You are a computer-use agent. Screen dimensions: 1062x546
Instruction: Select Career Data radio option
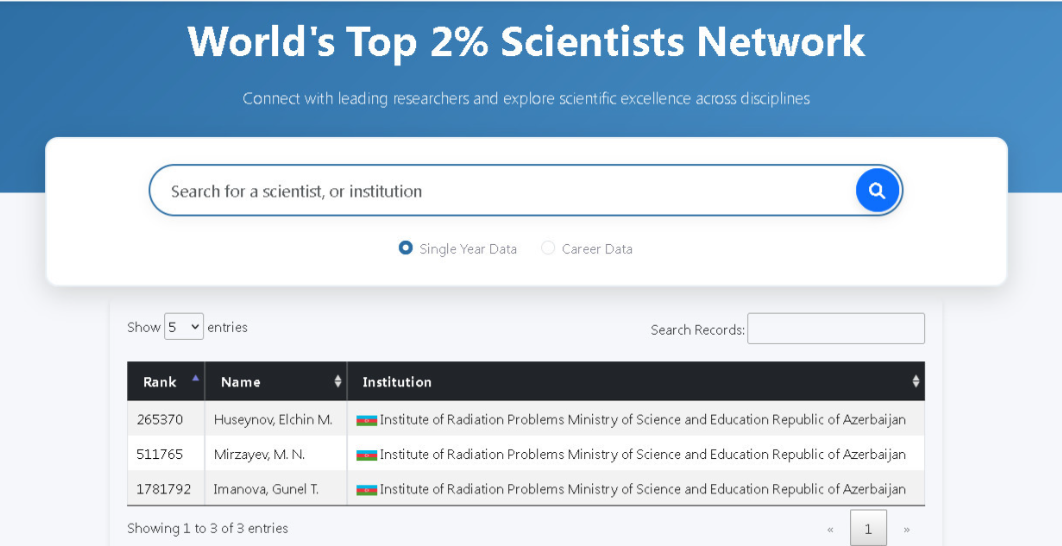pos(548,248)
